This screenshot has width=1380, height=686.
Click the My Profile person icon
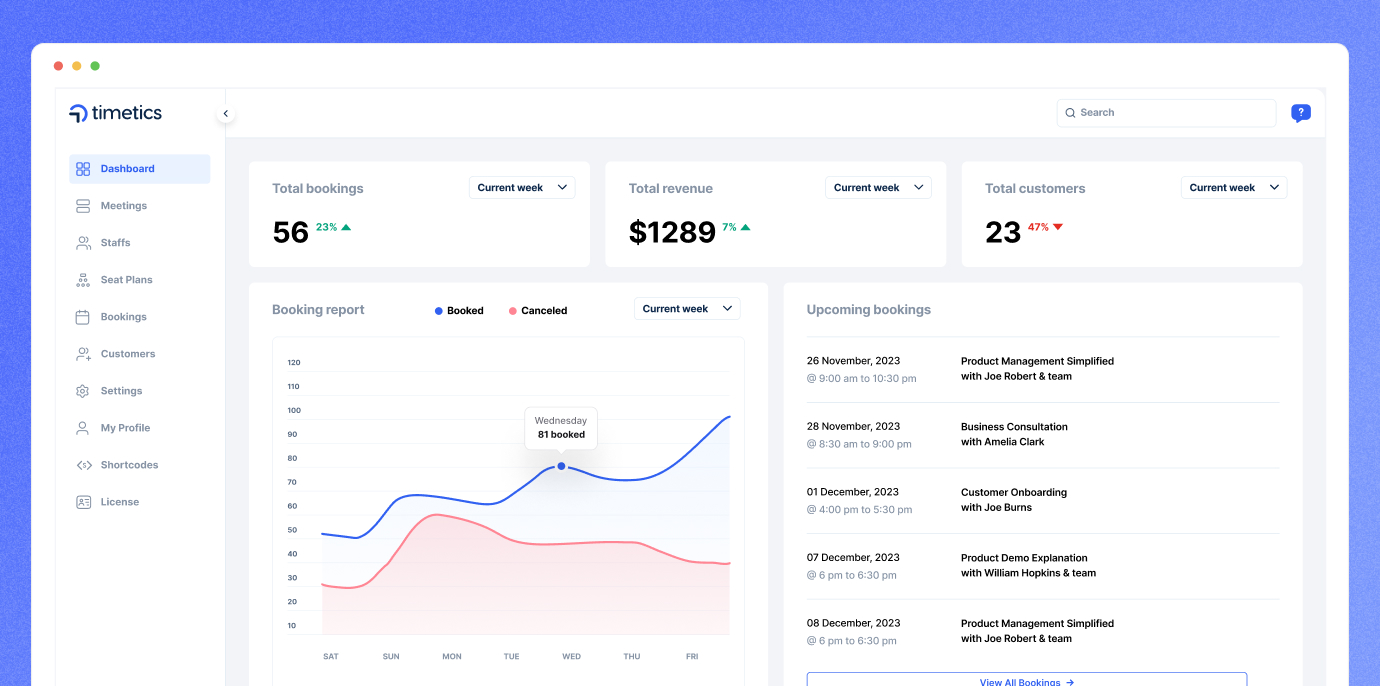(x=83, y=428)
